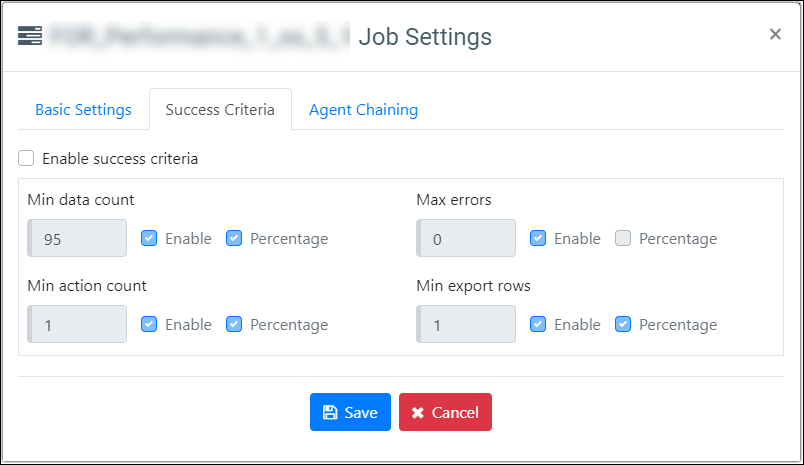Open the Basic Settings tab
Viewport: 804px width, 465px height.
click(84, 110)
